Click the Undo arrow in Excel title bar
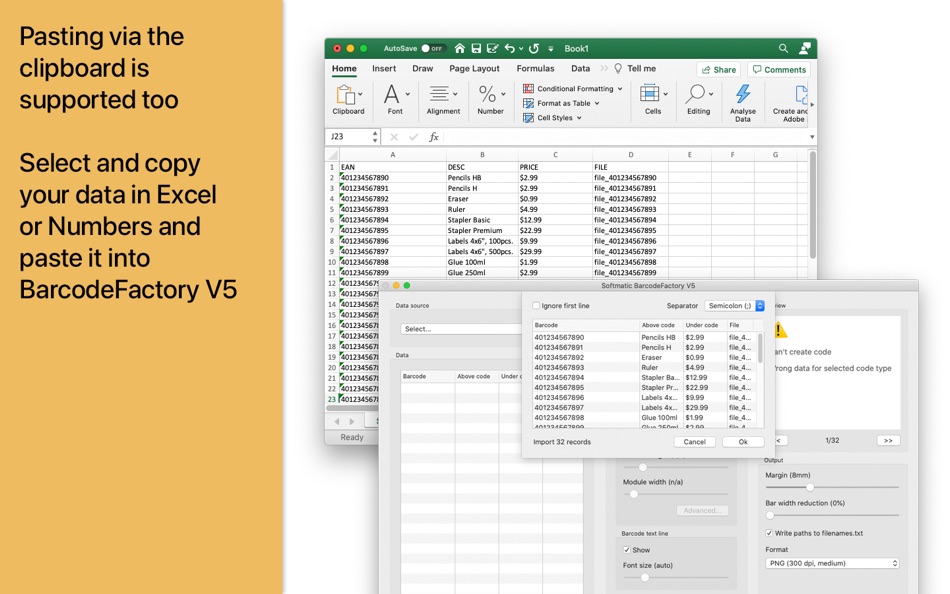Screen dimensions: 950x594 point(510,48)
